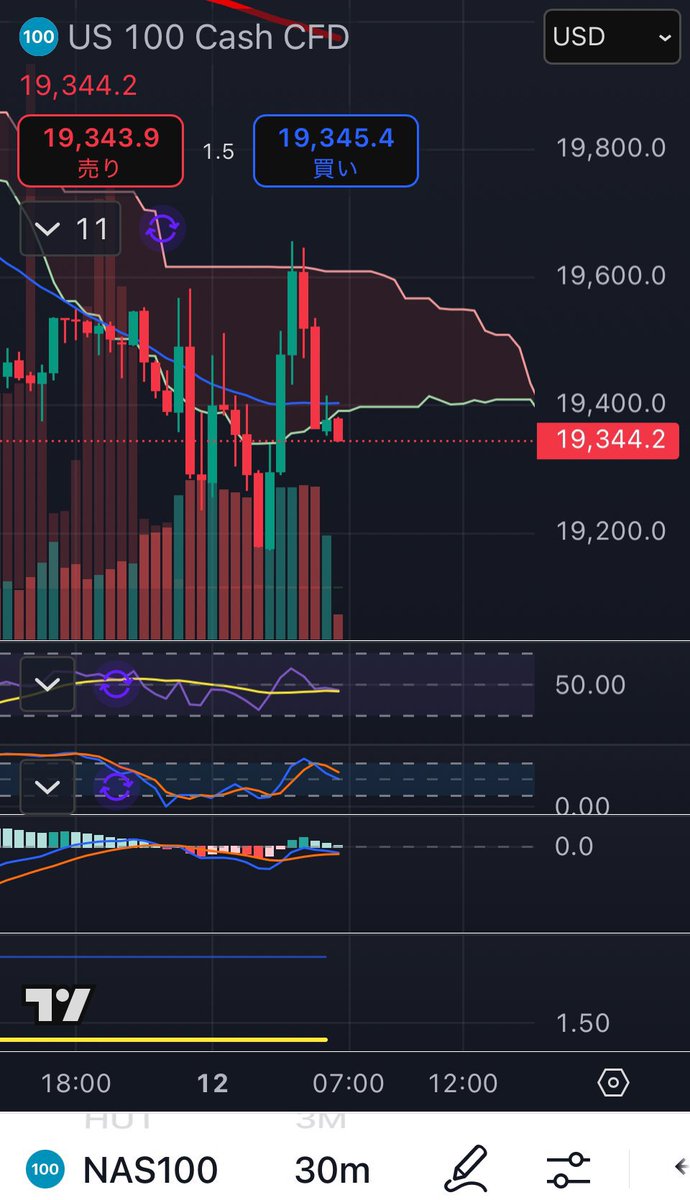
Task: Click the 19,800.0 price axis label
Action: coord(611,149)
